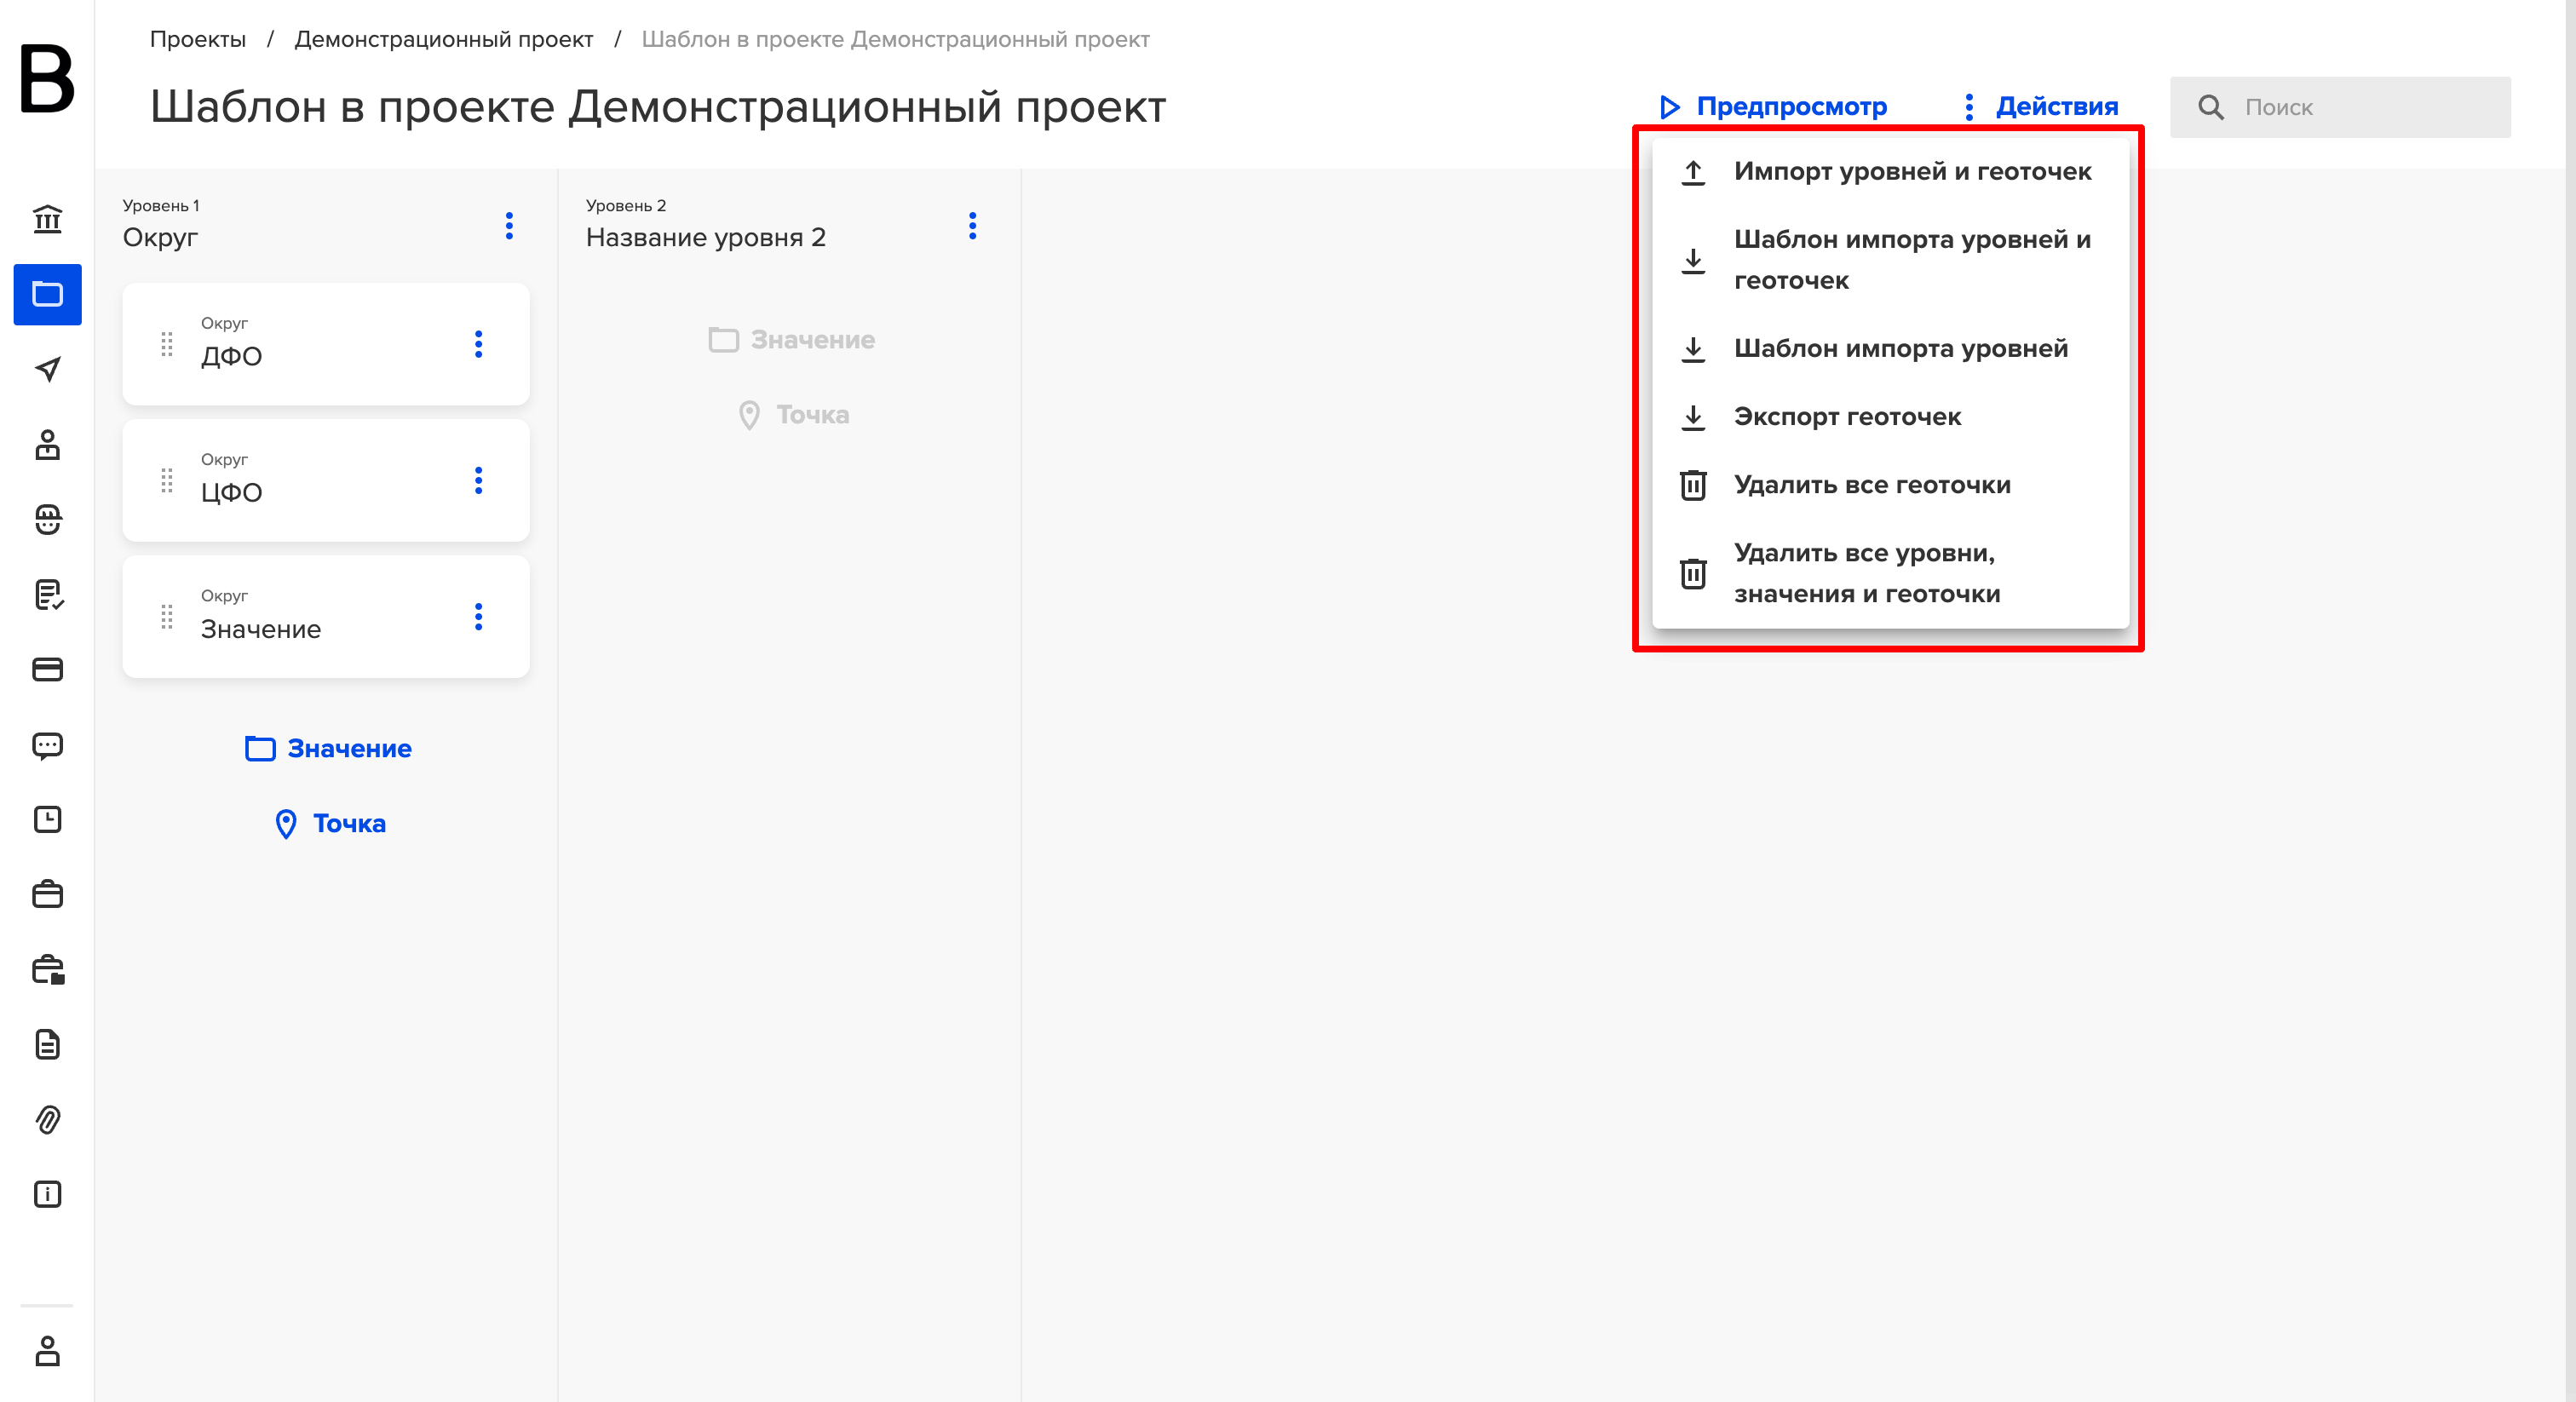Viewport: 2576px width, 1402px height.
Task: Click the level 1 title Округ
Action: [160, 237]
